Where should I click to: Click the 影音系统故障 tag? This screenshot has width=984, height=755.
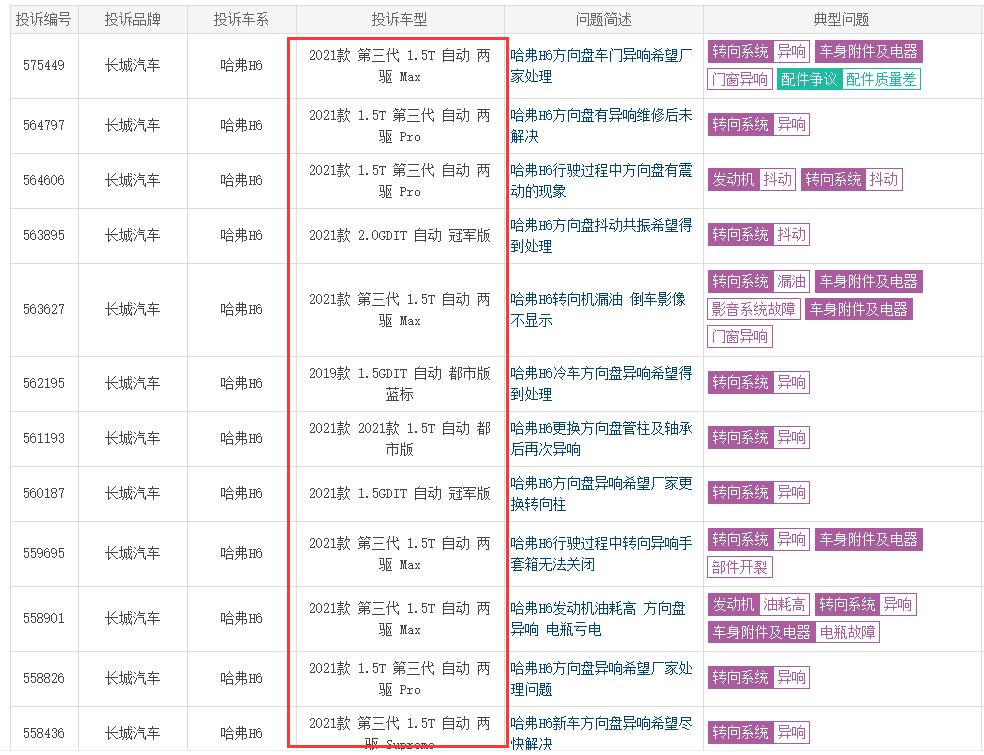pos(754,309)
